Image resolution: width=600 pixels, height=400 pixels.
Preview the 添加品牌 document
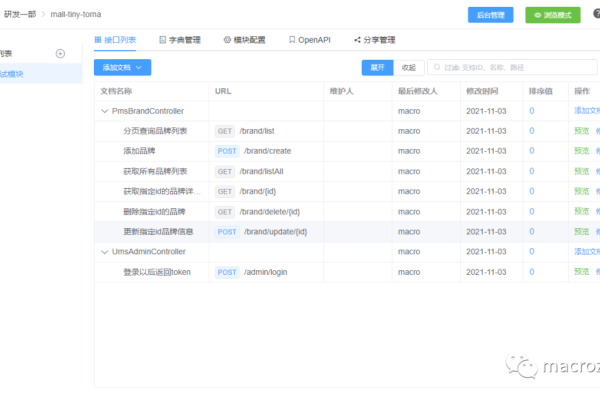[582, 151]
